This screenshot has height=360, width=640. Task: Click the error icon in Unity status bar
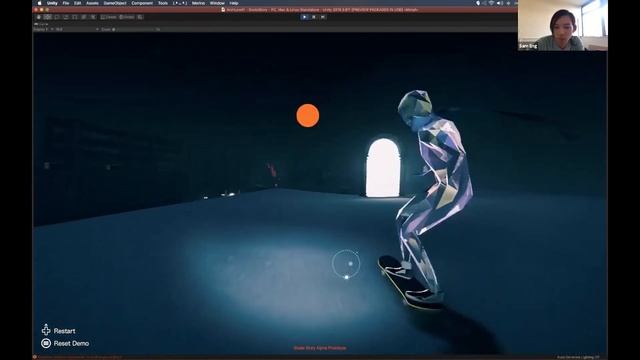35,357
